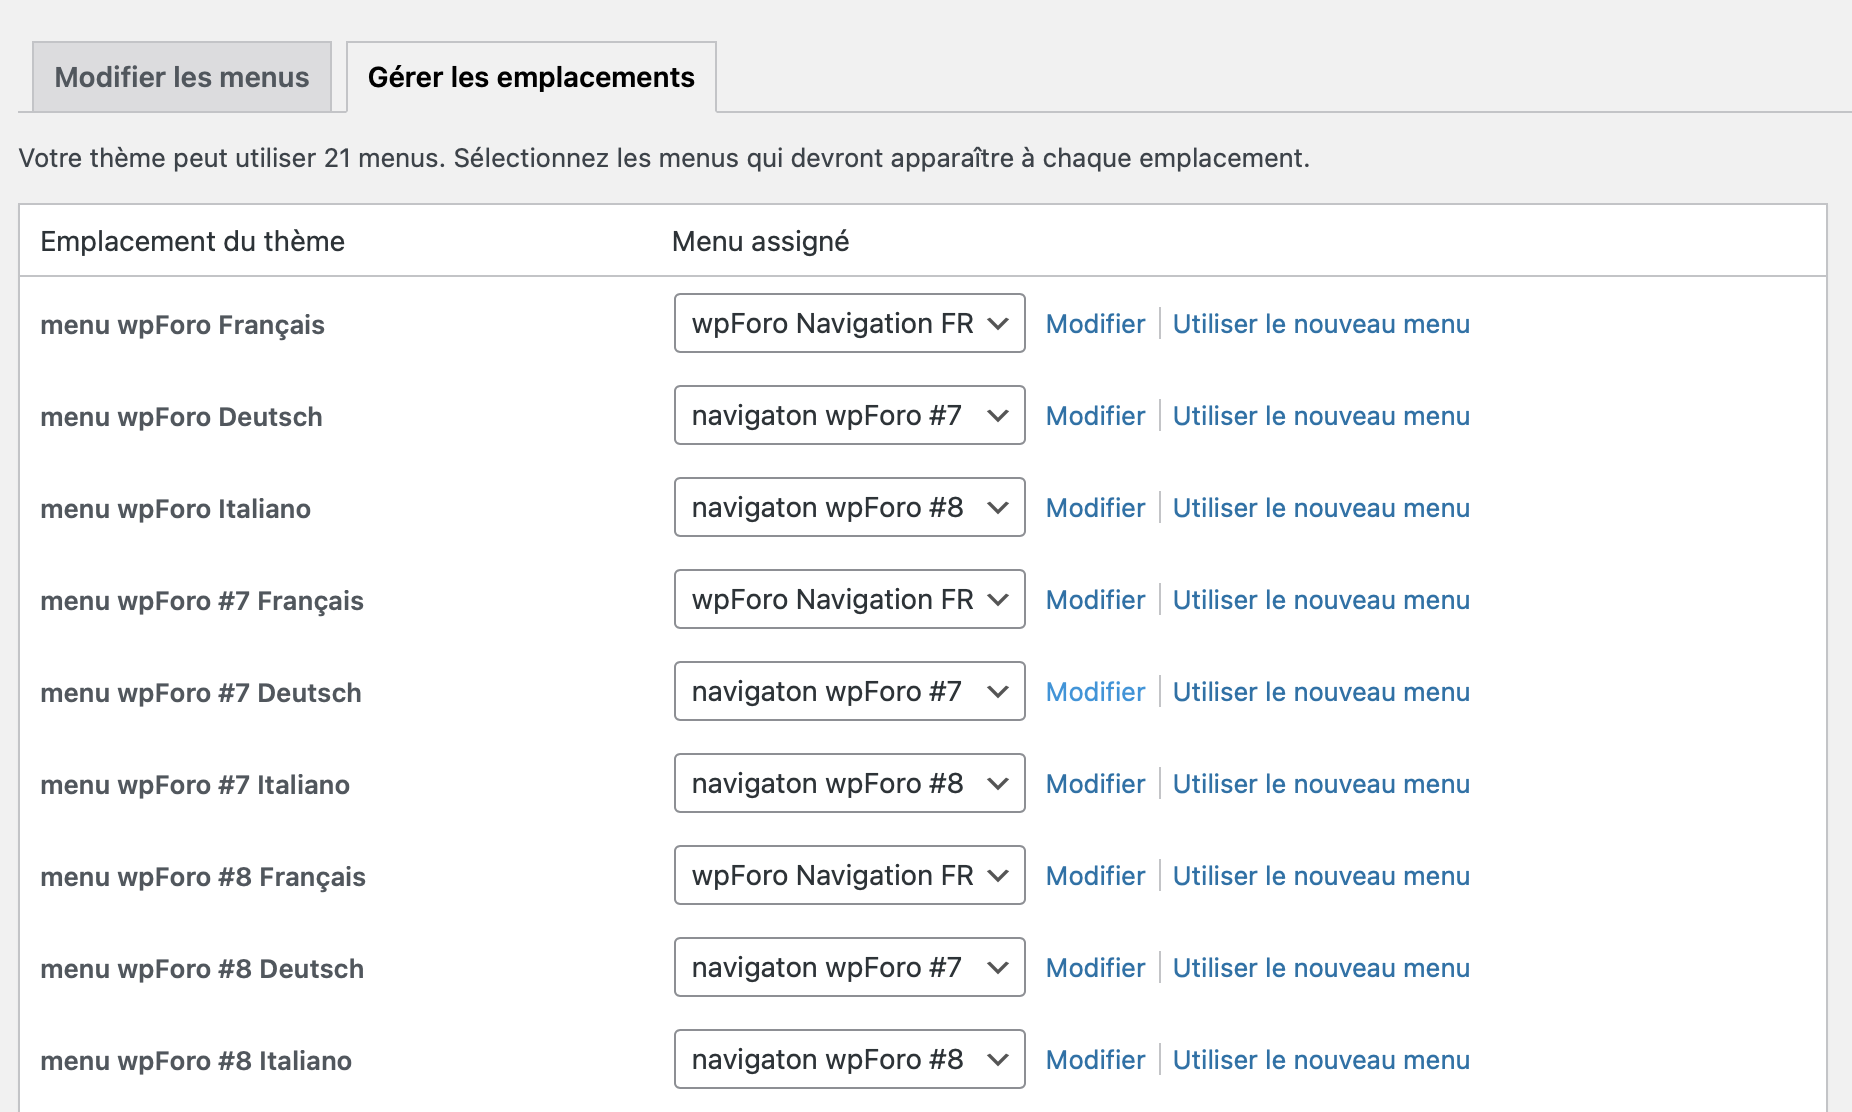The image size is (1852, 1112).
Task: Open dropdown for menu wpForo Italiano
Action: [x=849, y=508]
